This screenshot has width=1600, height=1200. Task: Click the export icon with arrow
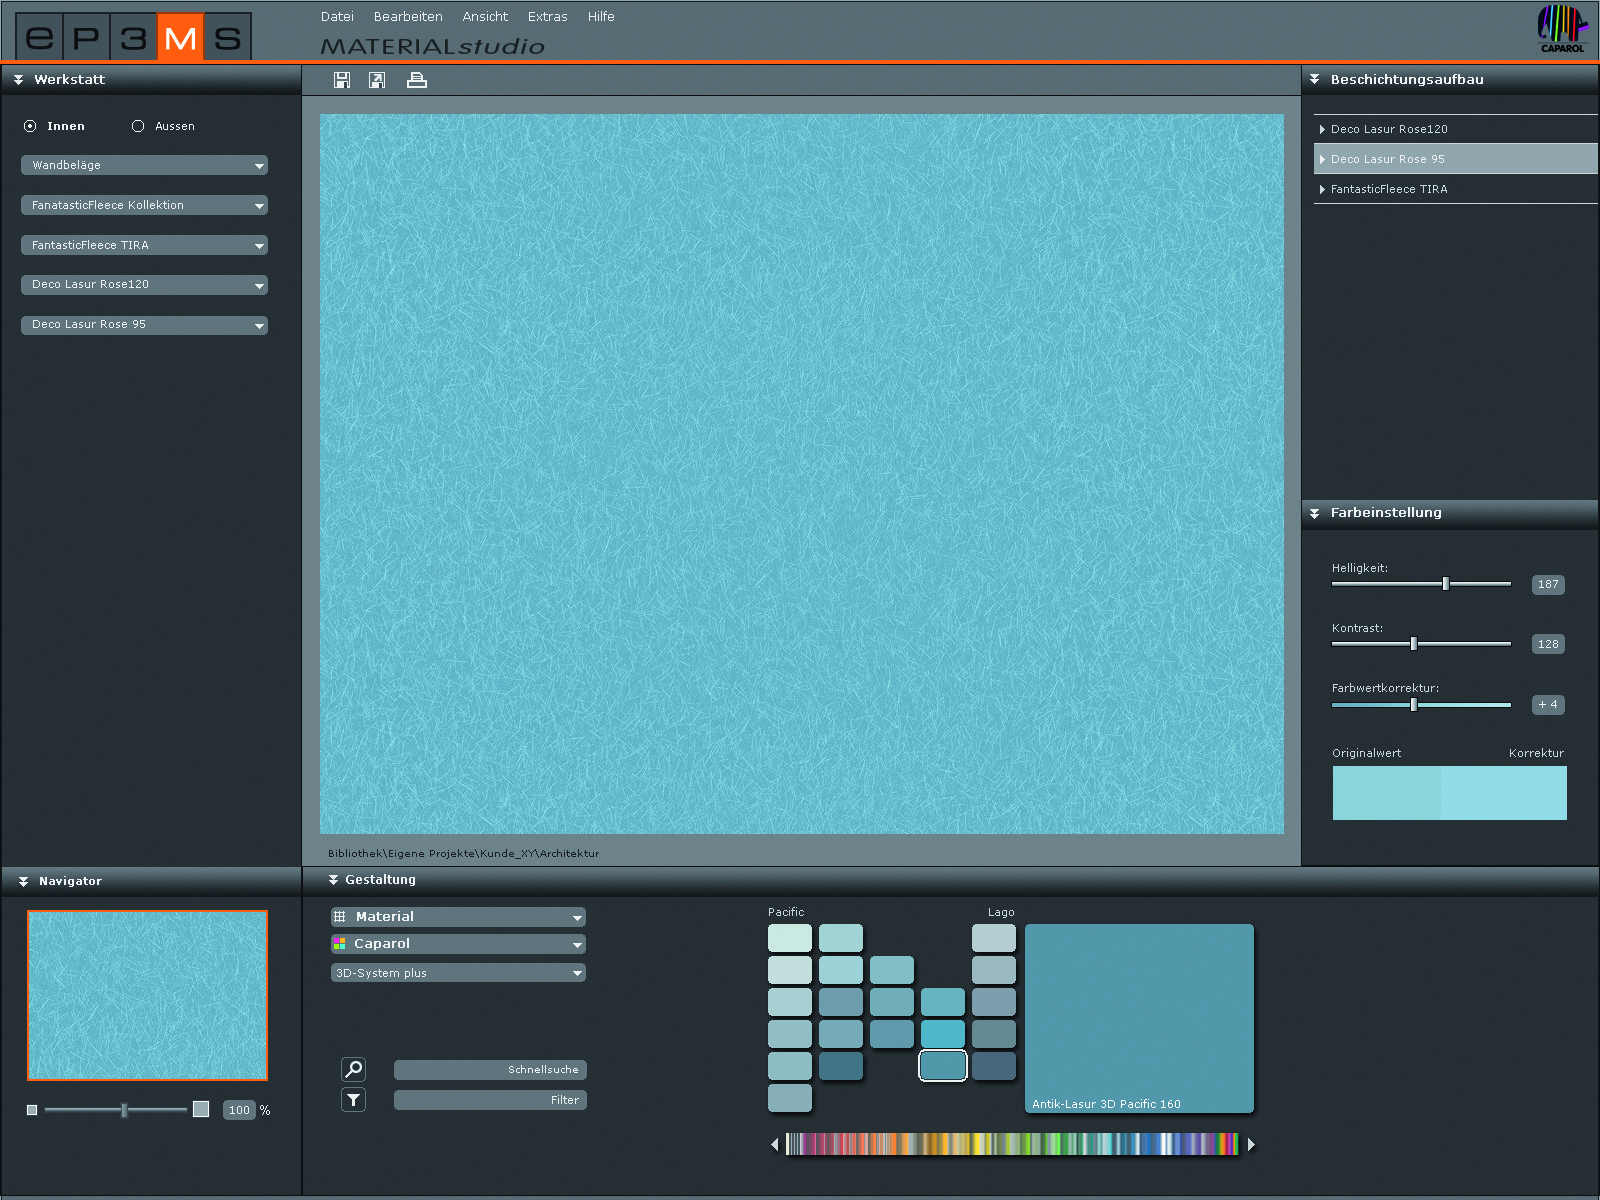[377, 80]
